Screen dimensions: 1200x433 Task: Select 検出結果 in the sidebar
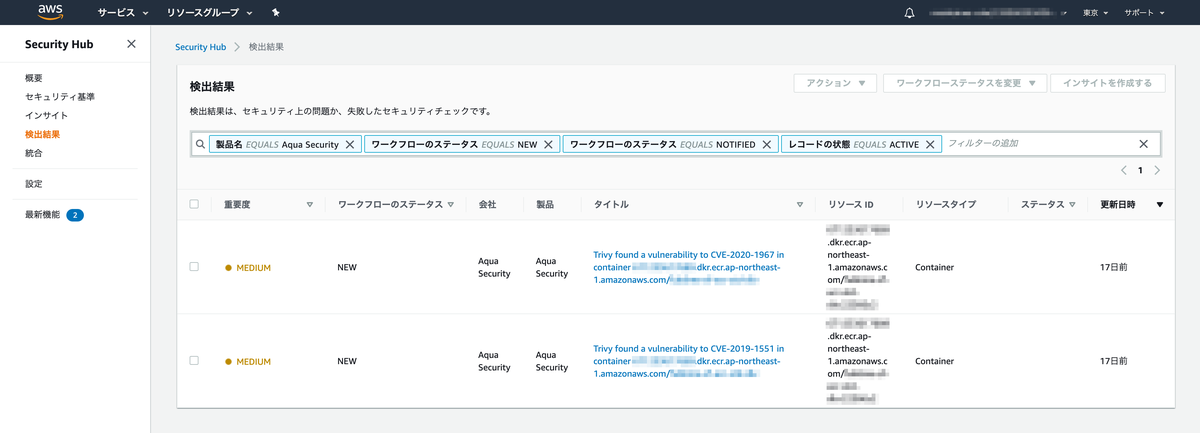pos(43,134)
